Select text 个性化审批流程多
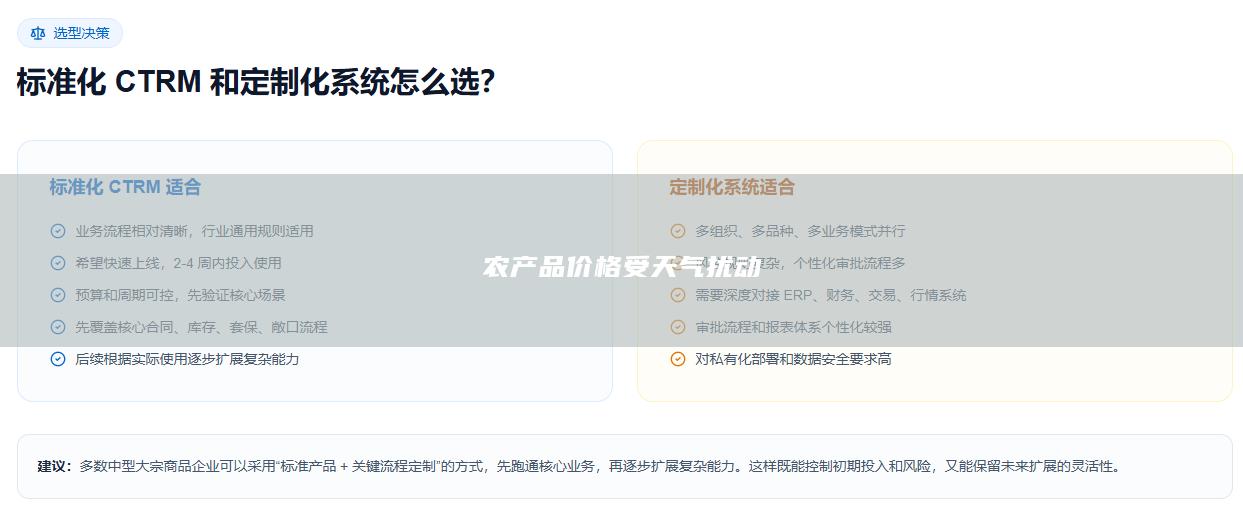 (x=850, y=263)
